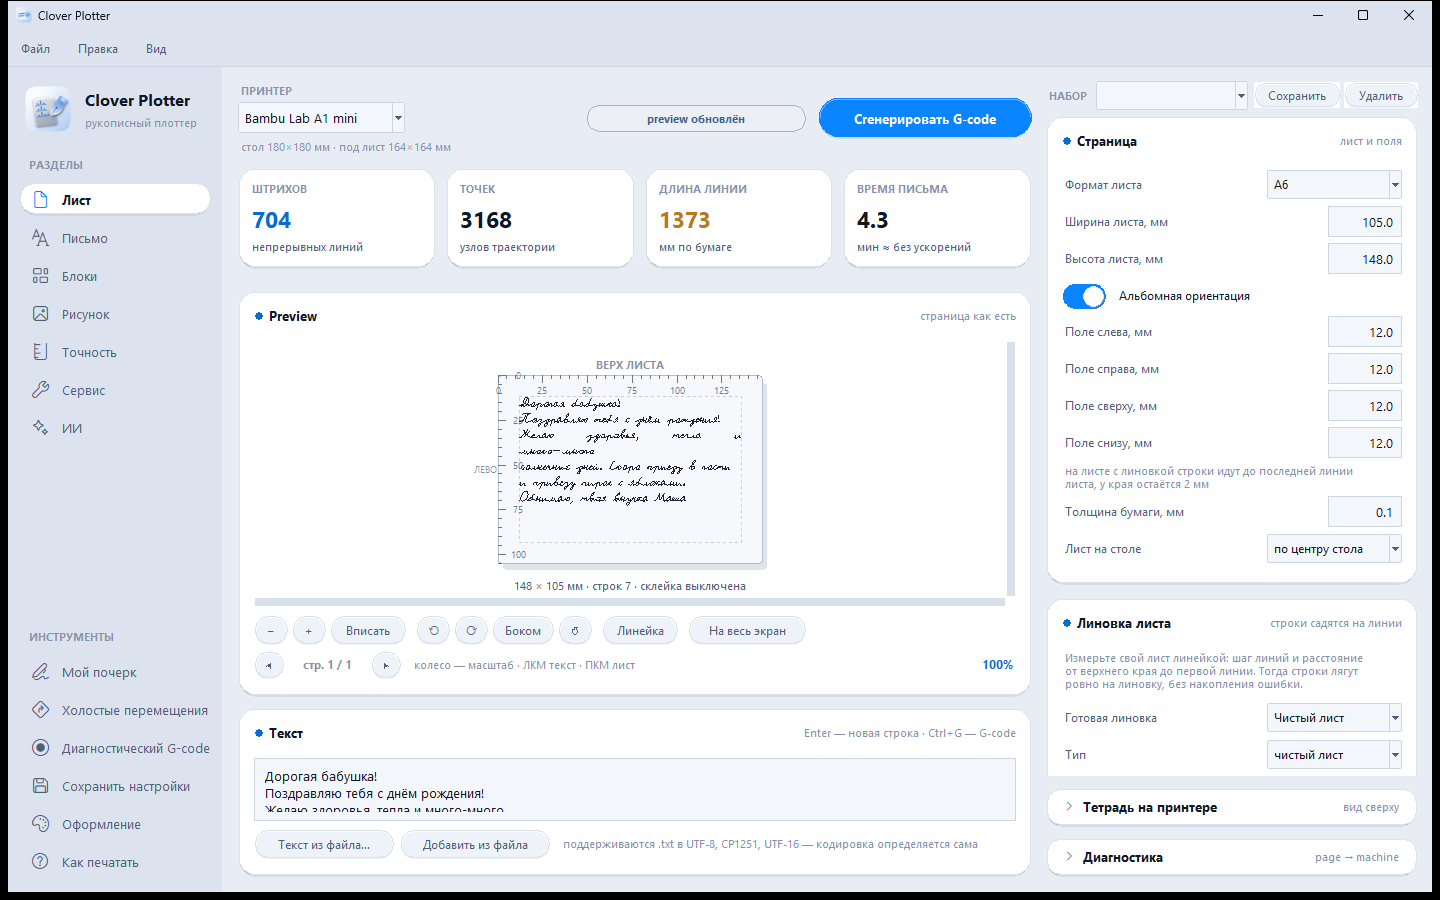Click the preview's vertical scrollbar

[1011, 469]
